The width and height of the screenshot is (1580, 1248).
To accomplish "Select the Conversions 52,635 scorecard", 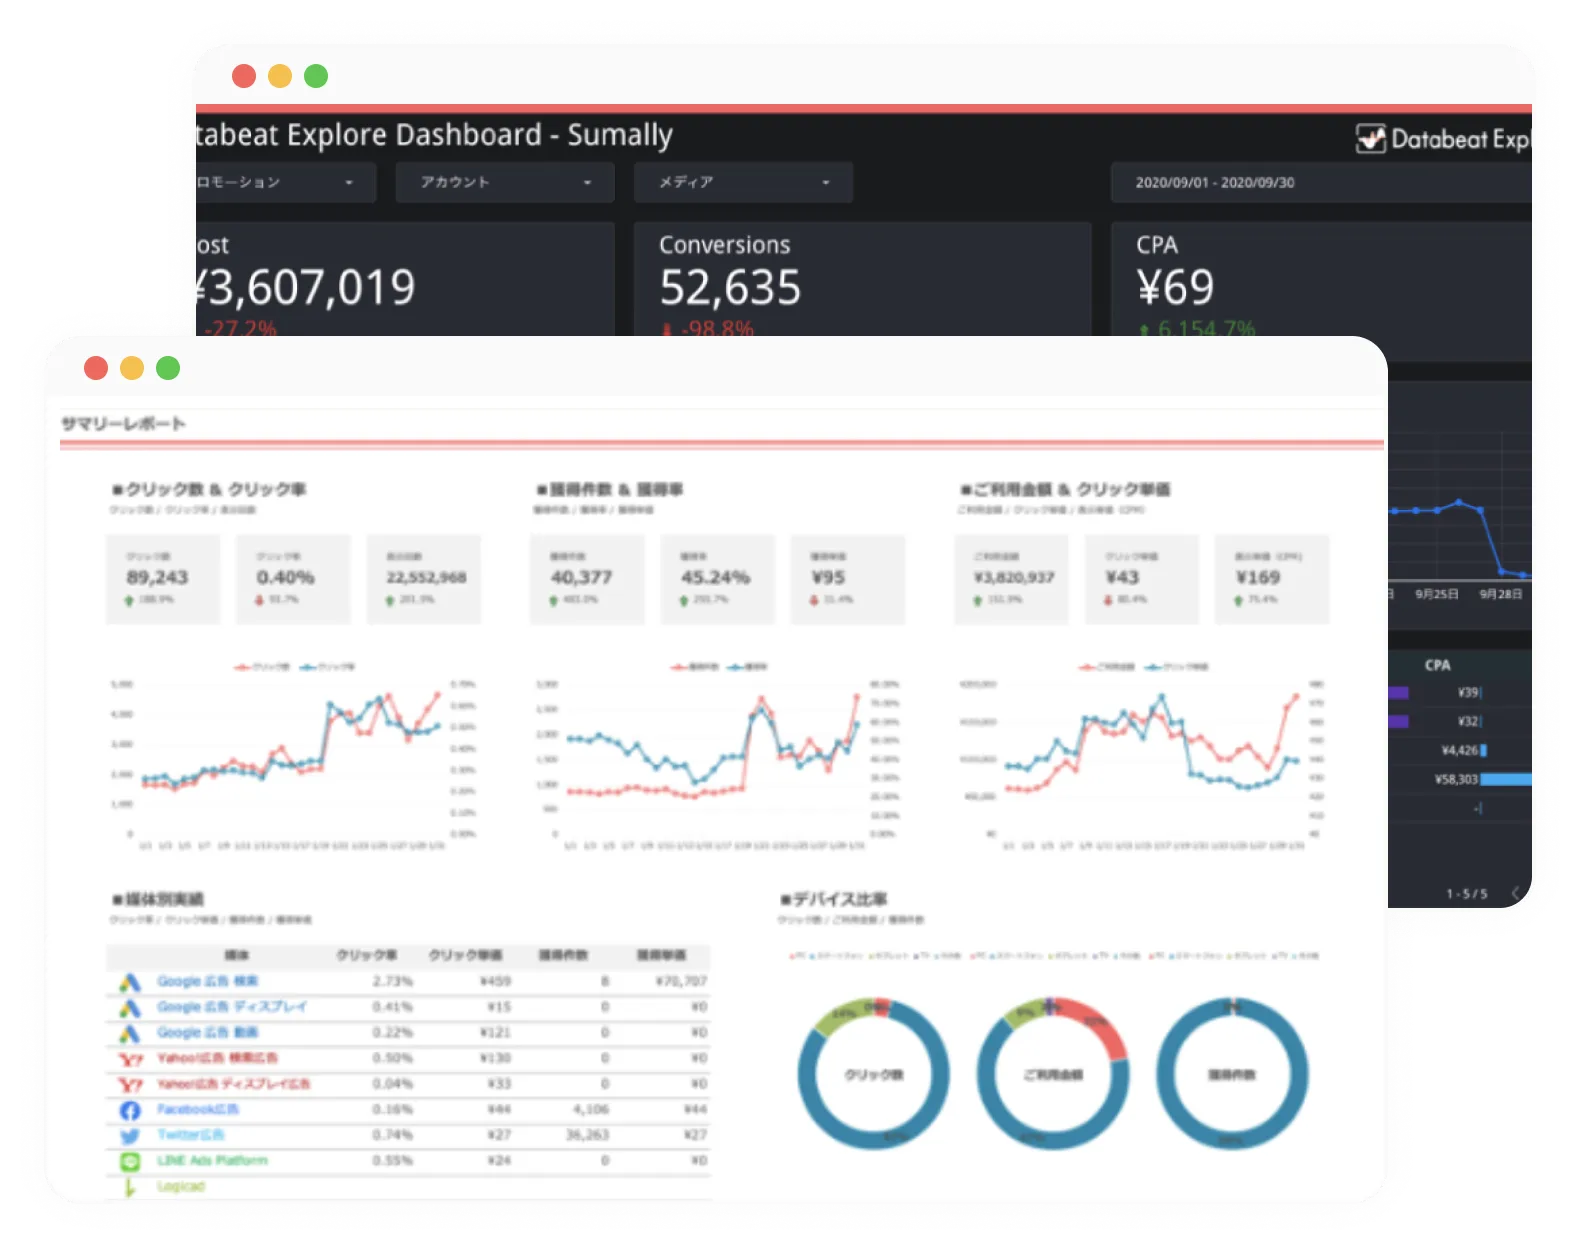I will click(x=861, y=278).
